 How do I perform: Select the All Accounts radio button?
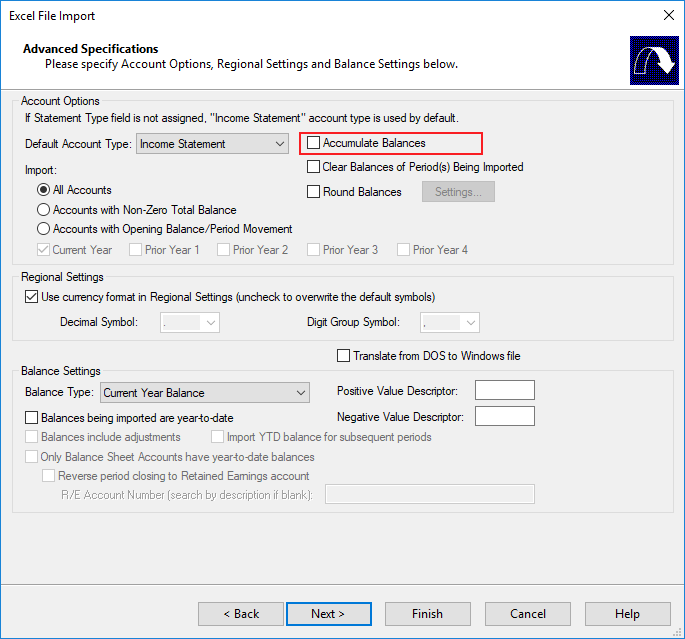[x=43, y=190]
